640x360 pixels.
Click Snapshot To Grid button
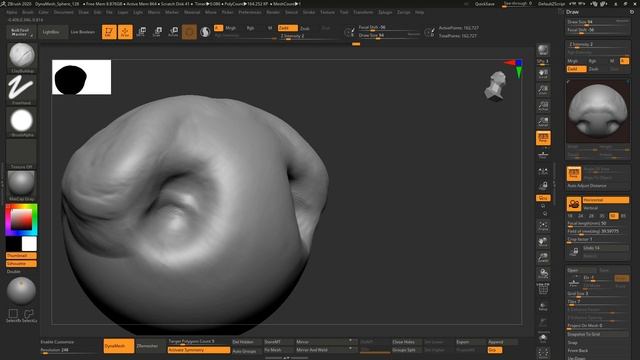597,334
